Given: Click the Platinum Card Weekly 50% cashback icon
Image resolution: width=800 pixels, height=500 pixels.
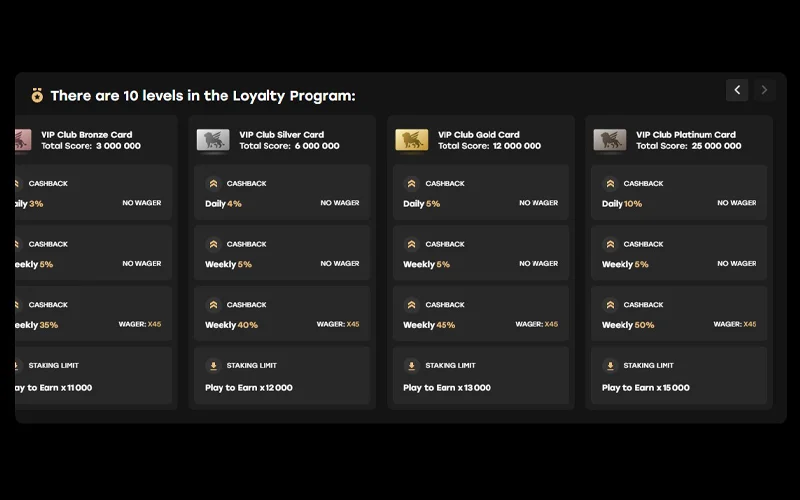Looking at the screenshot, I should tap(610, 305).
